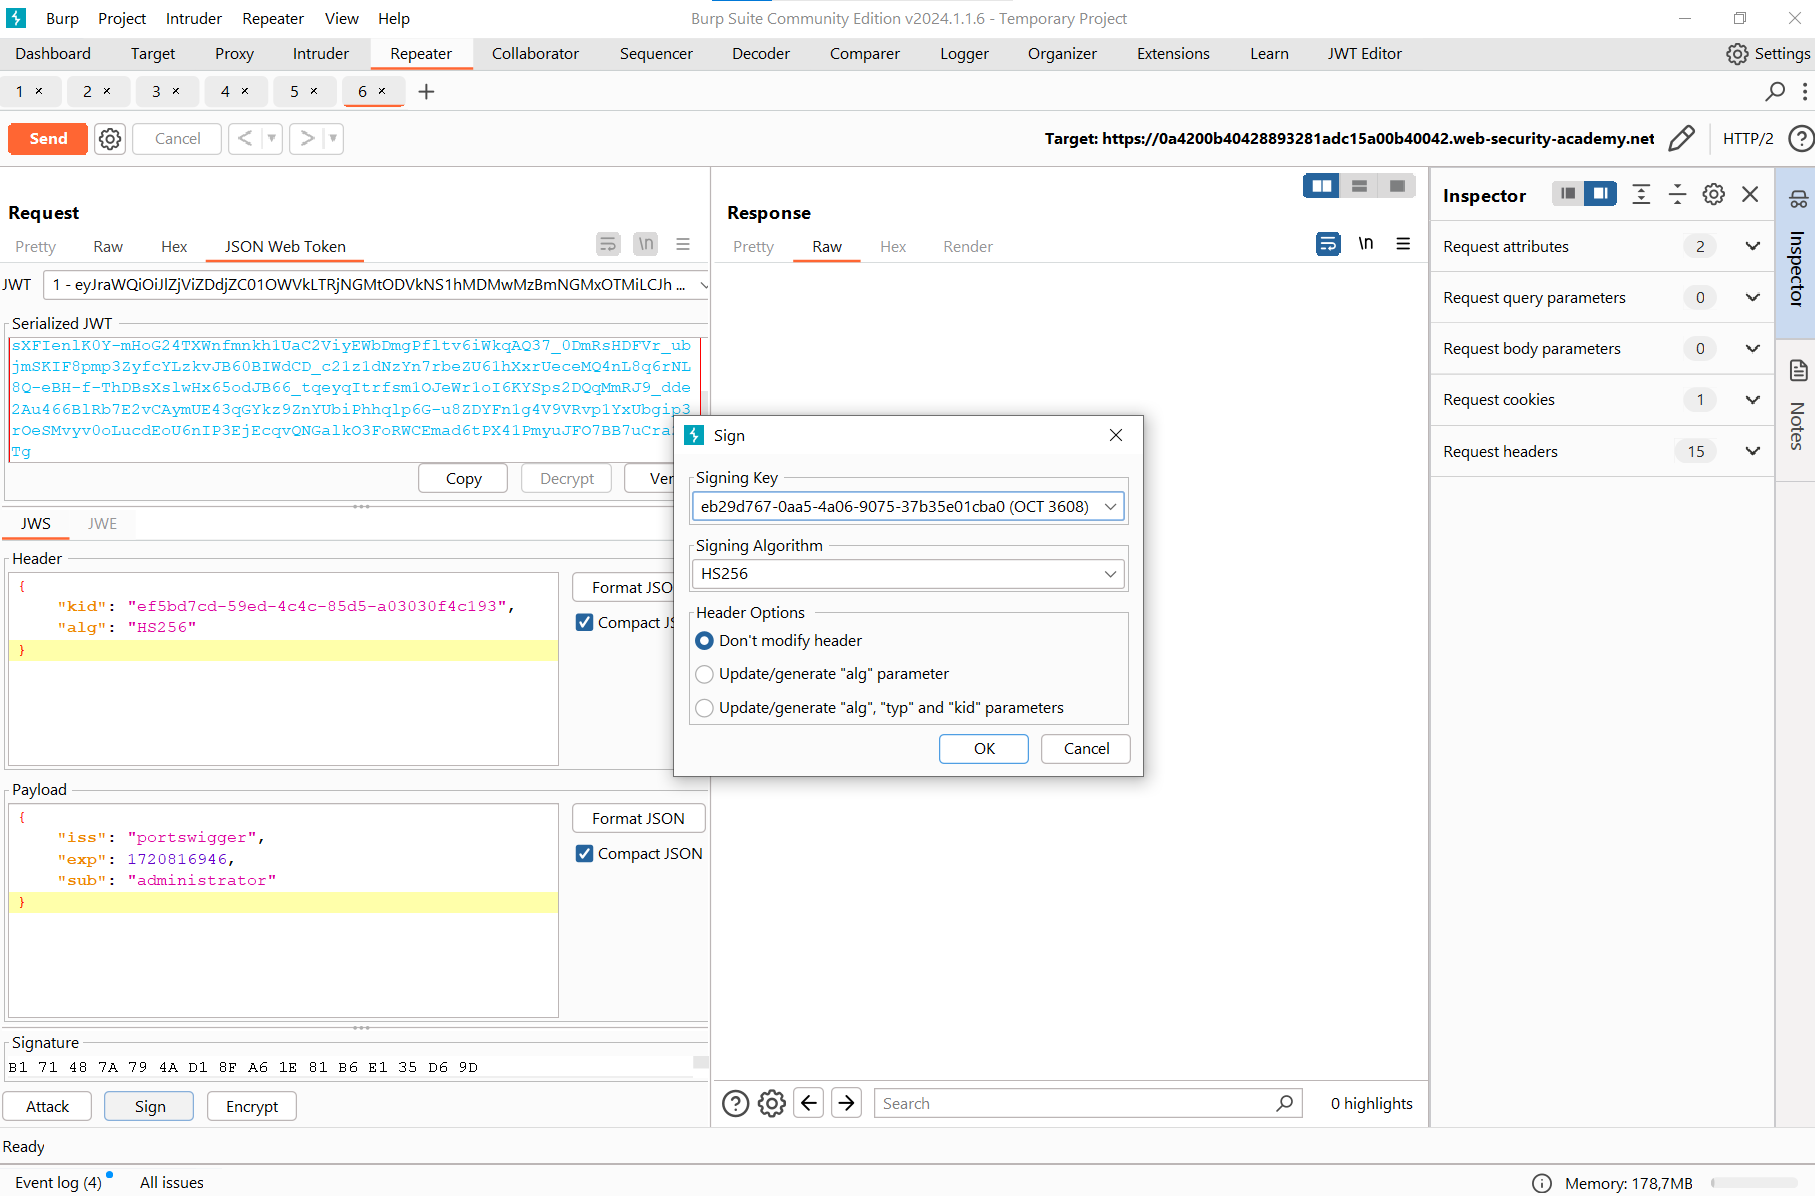Open Repeater request settings gear
Viewport: 1815px width, 1196px height.
[110, 139]
